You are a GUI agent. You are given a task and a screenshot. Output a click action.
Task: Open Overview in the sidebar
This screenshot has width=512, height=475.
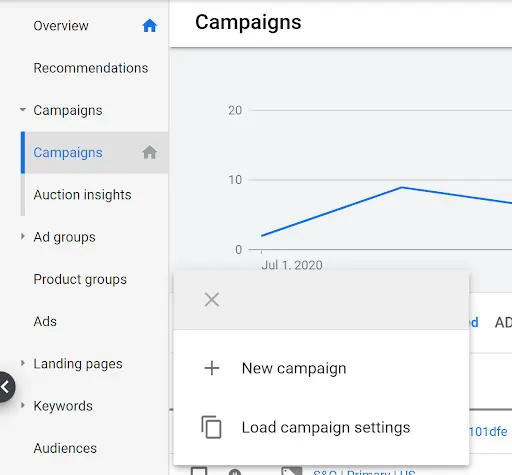pyautogui.click(x=61, y=26)
